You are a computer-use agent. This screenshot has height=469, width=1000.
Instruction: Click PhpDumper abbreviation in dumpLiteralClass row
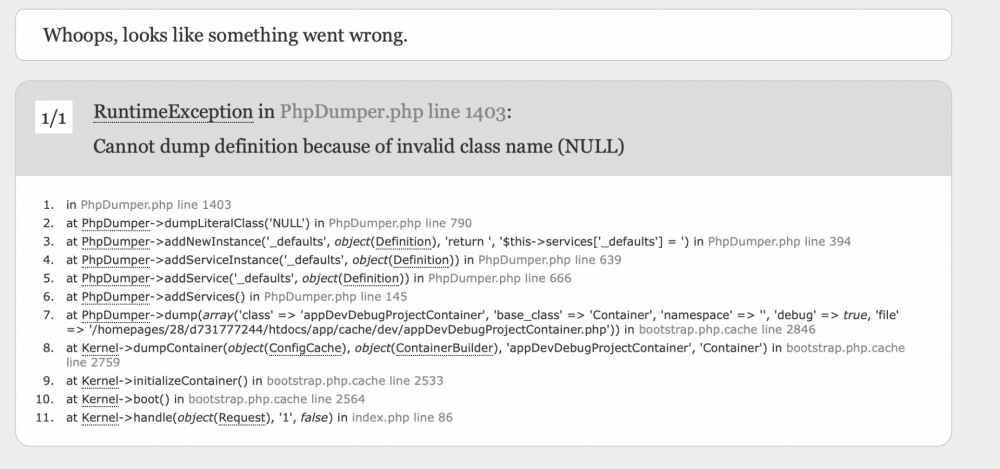coord(115,223)
